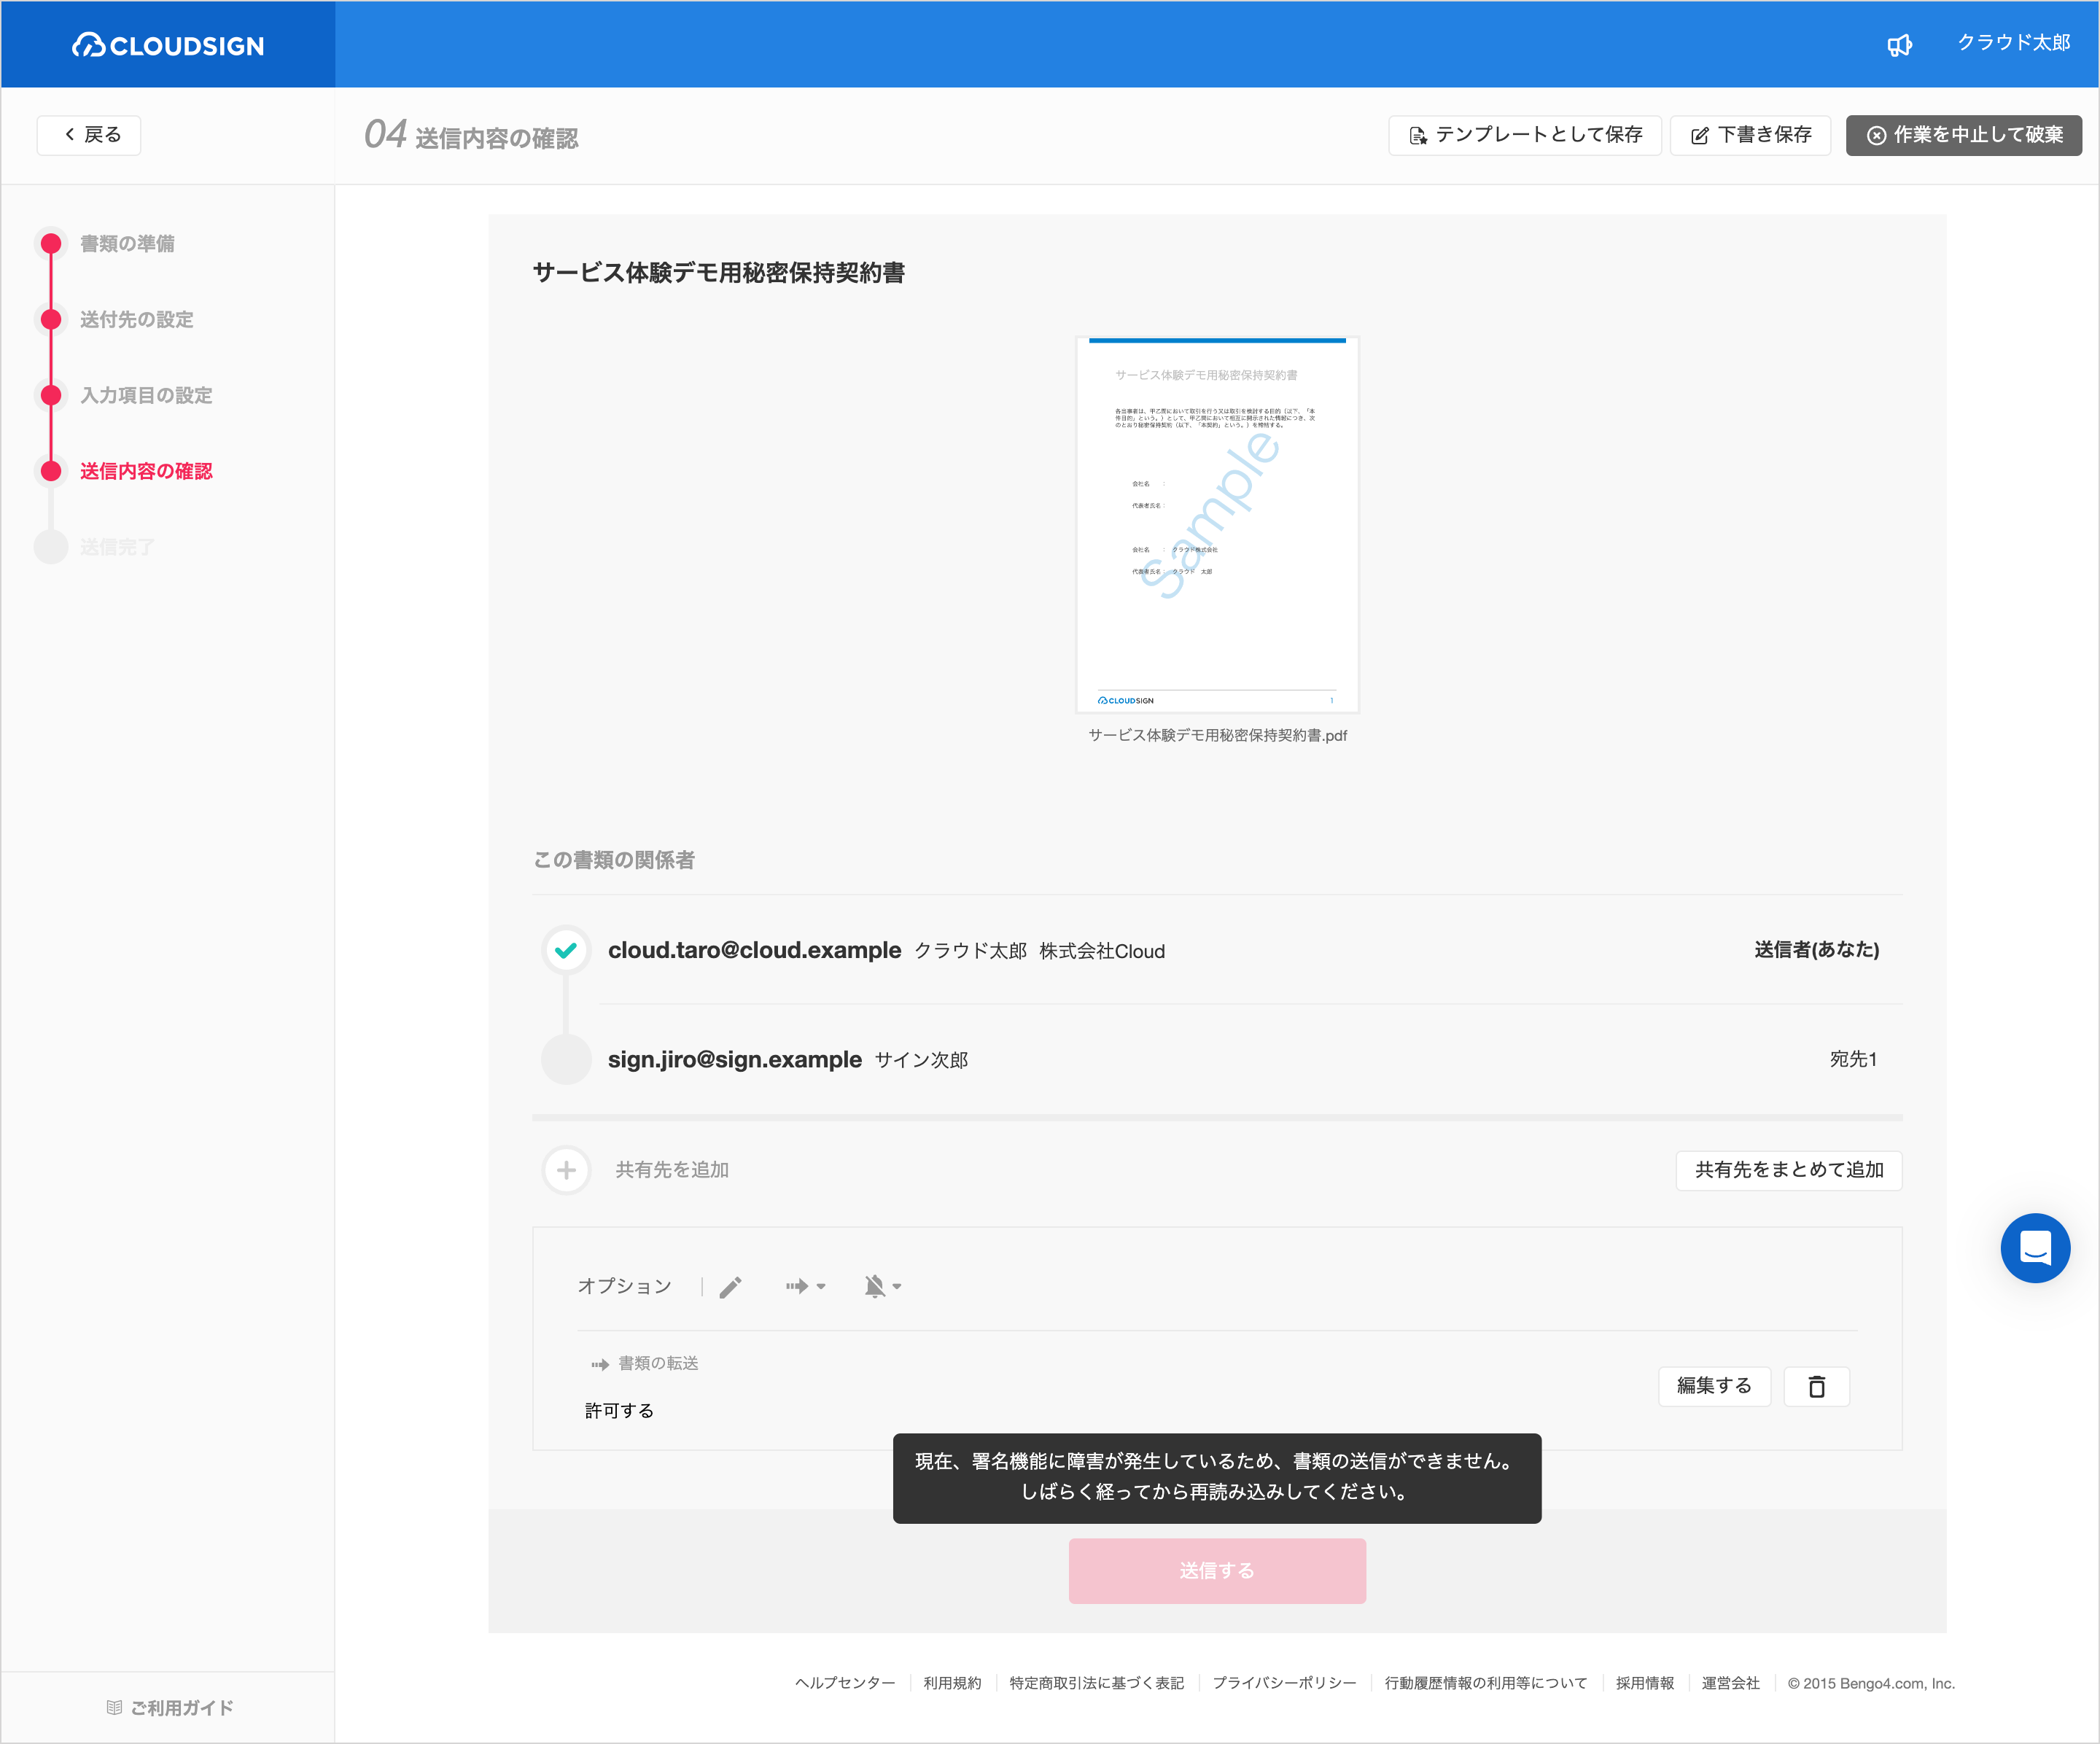This screenshot has height=1744, width=2100.
Task: Open クラウド太郎 user account menu
Action: tap(2013, 43)
